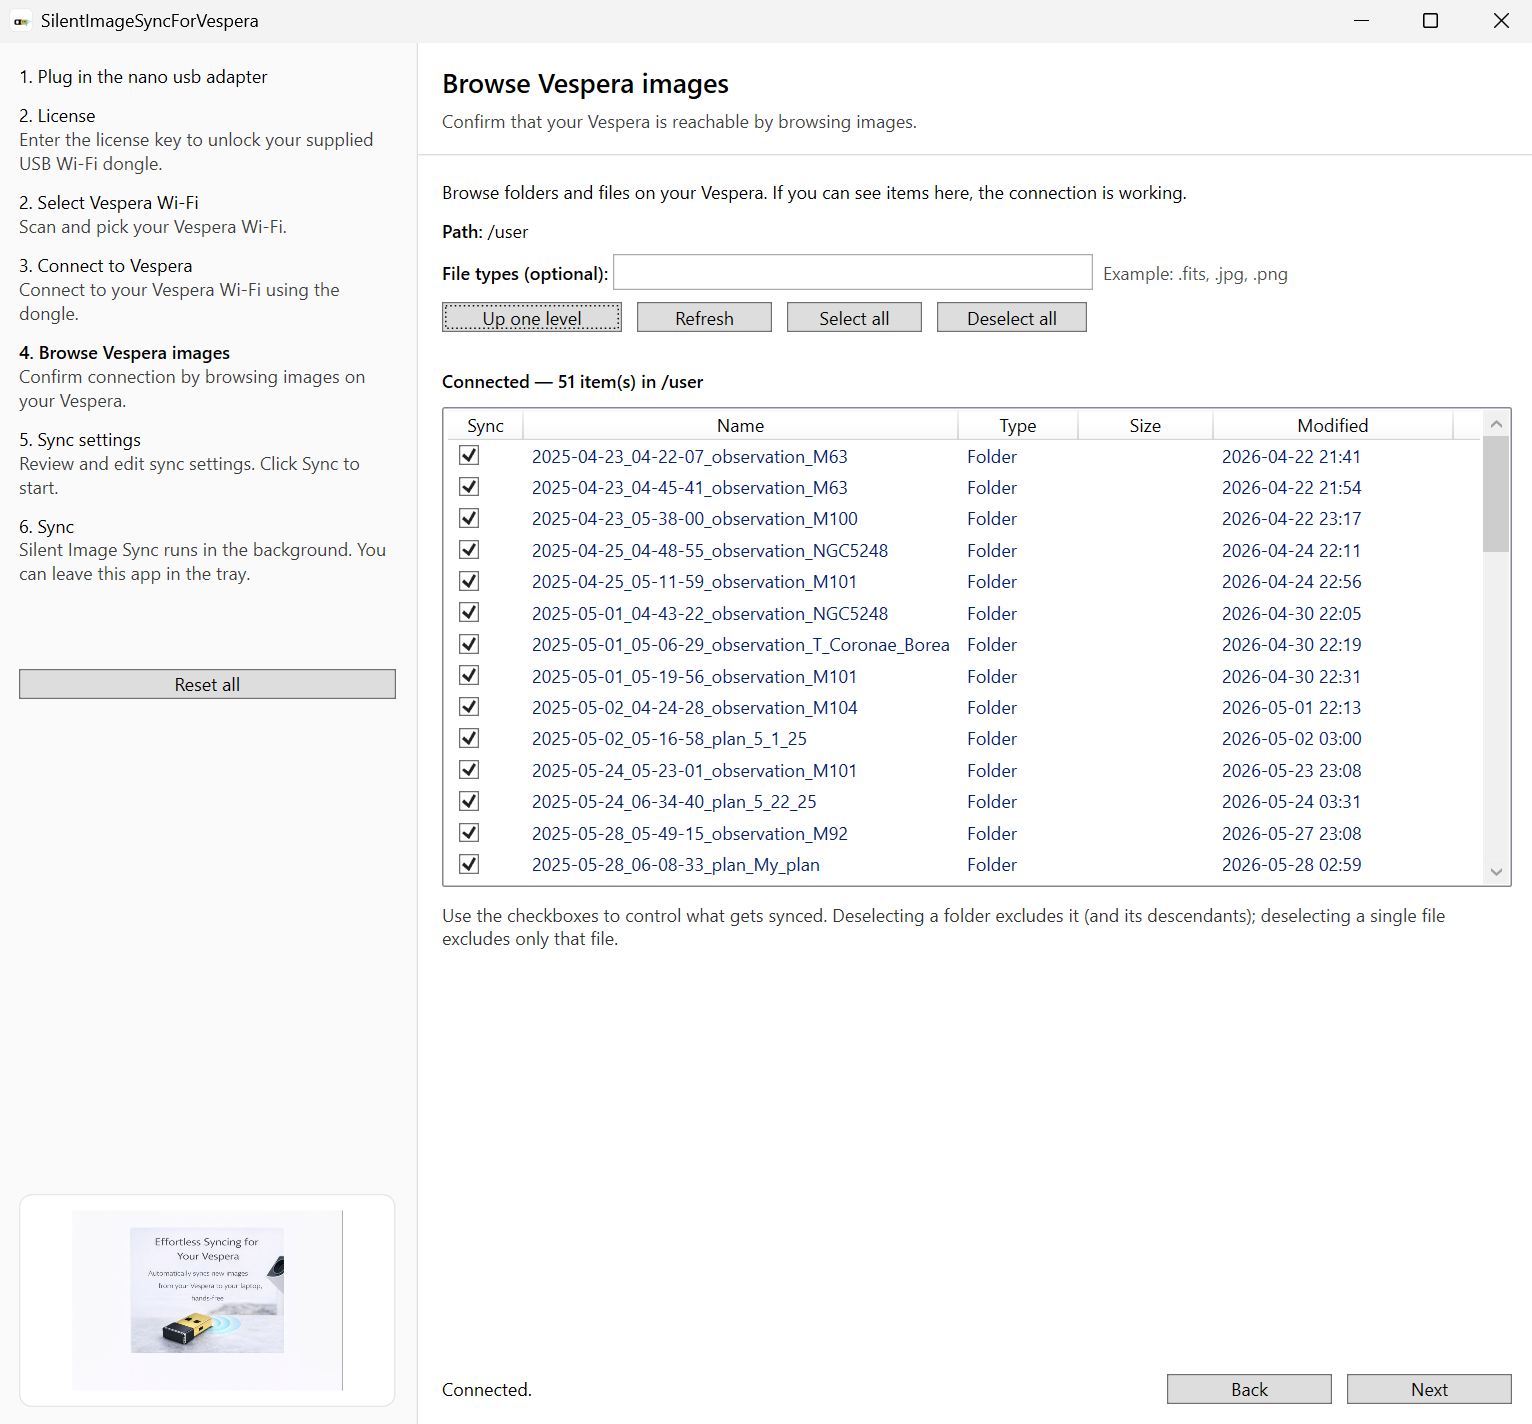Disable sync for 2025-04-25_05-11-59_observation_M101
This screenshot has height=1424, width=1532.
click(x=469, y=581)
